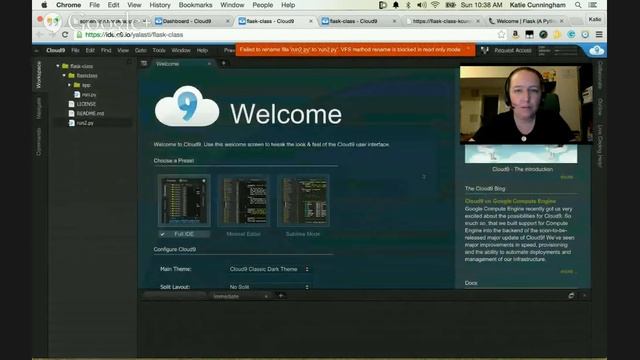
Task: Open the Cloud9 Edit menu
Action: [90, 50]
